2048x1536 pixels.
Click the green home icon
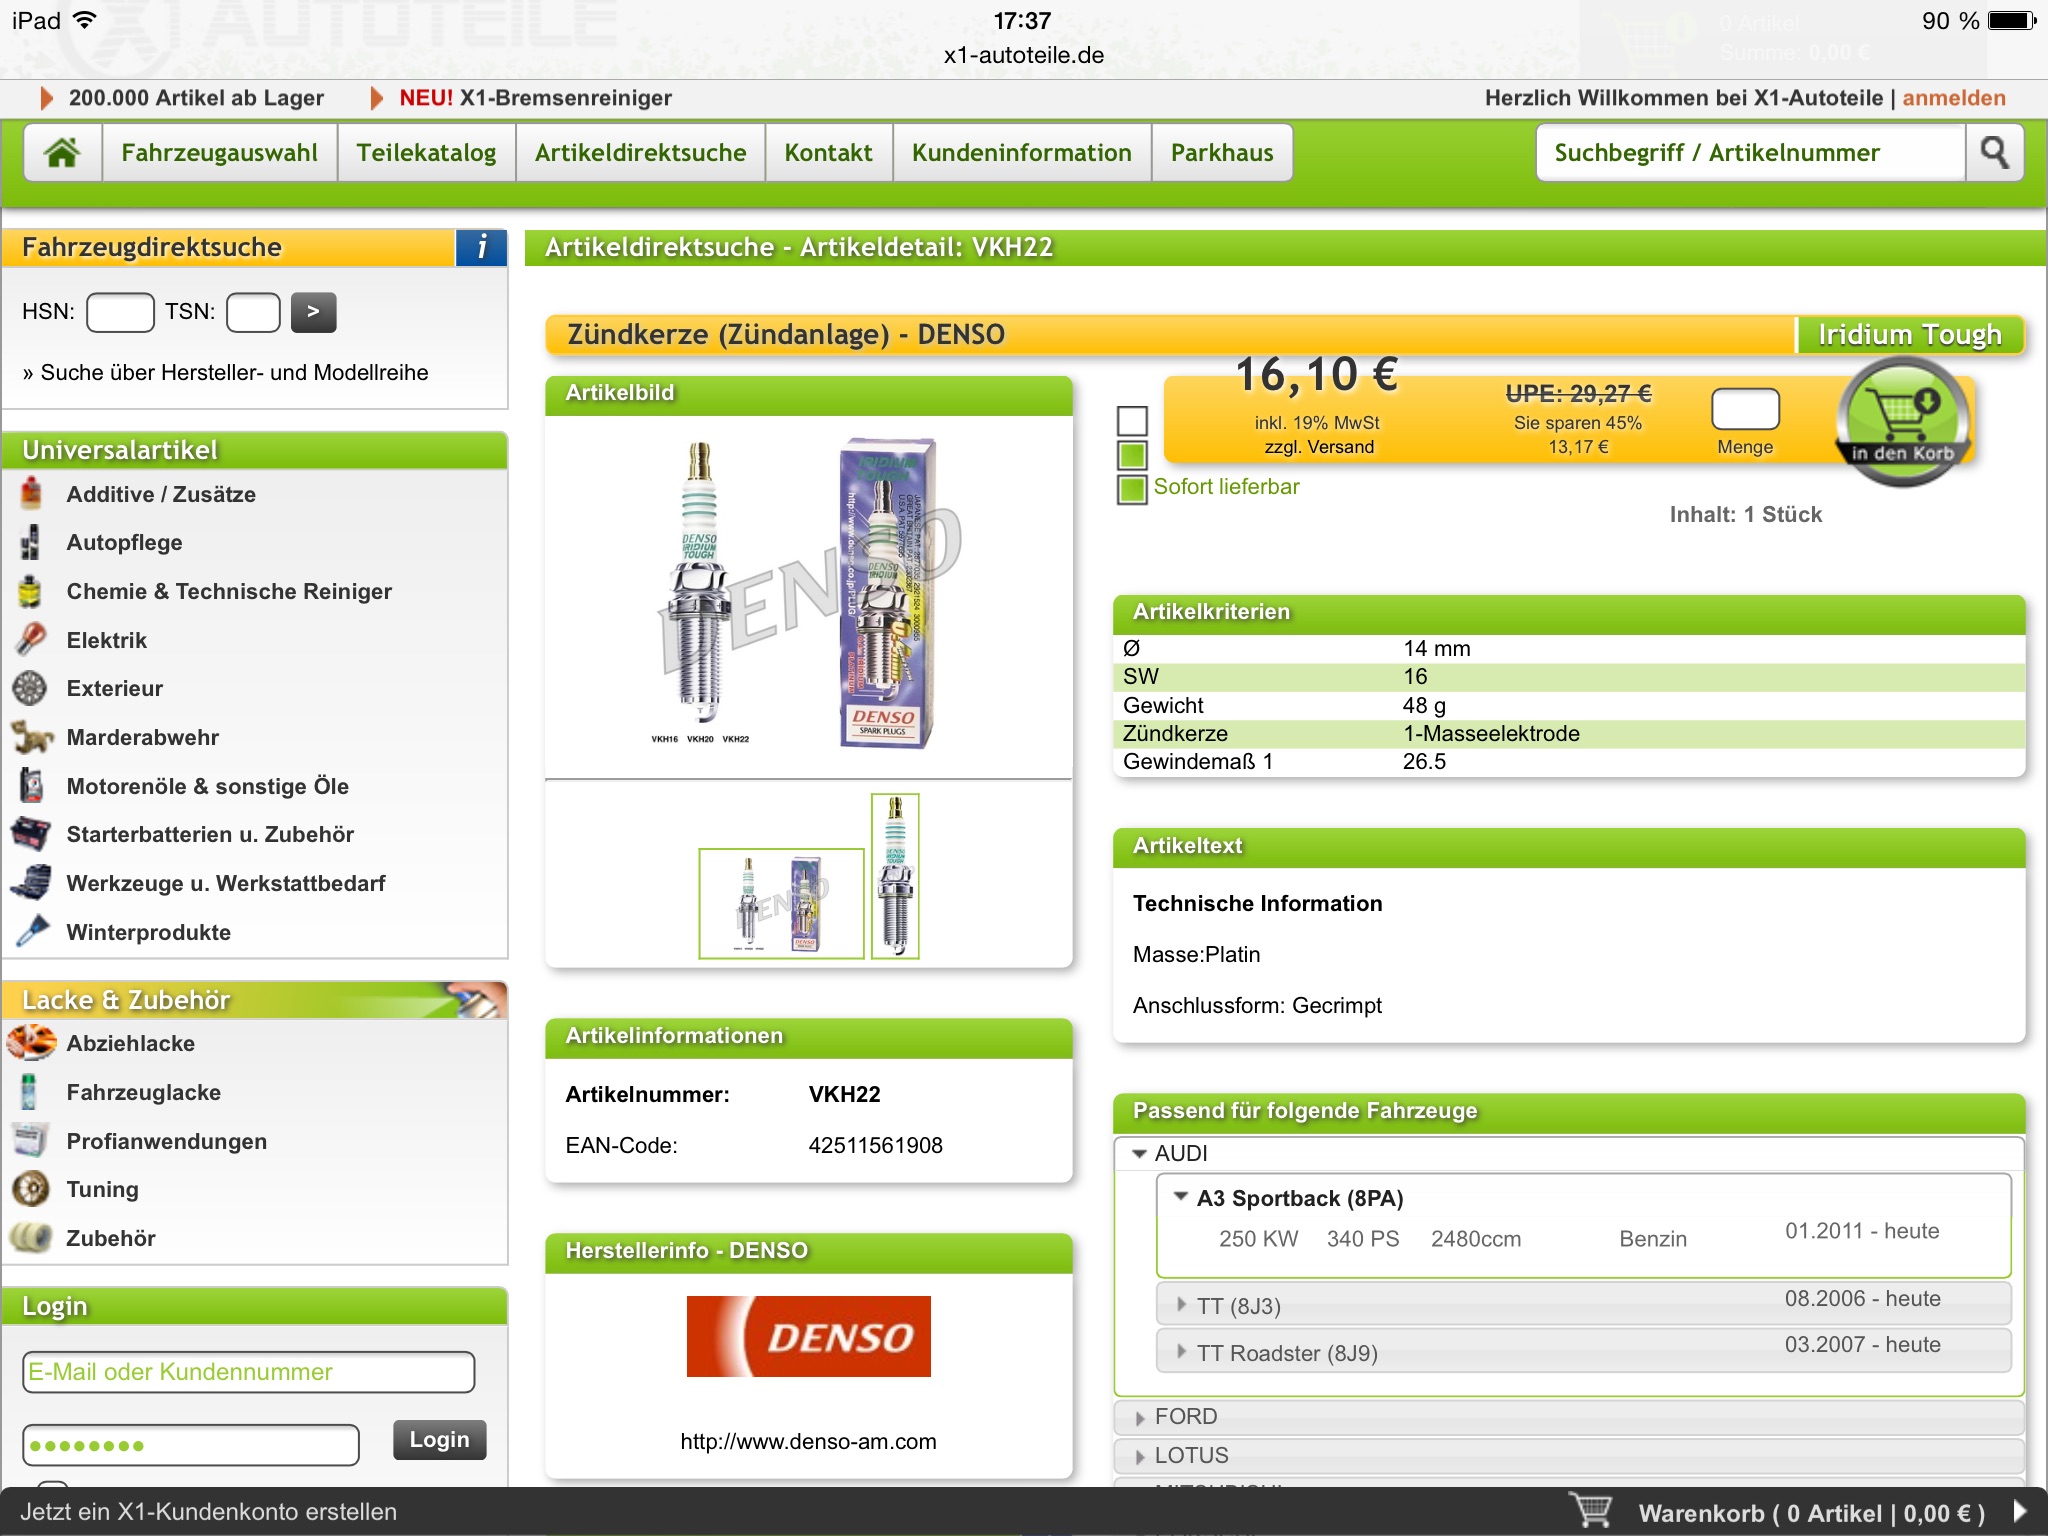[62, 153]
